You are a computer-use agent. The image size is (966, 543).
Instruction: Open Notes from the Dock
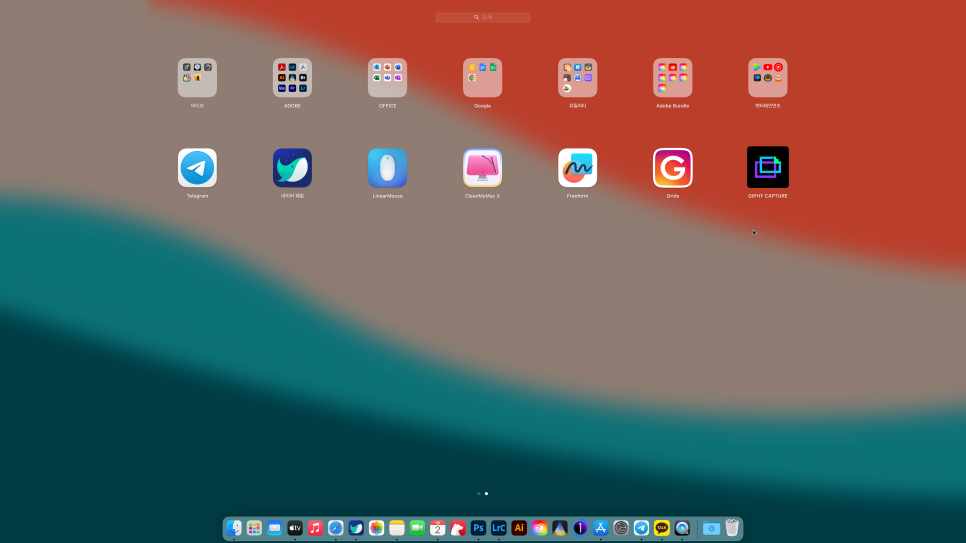point(397,528)
